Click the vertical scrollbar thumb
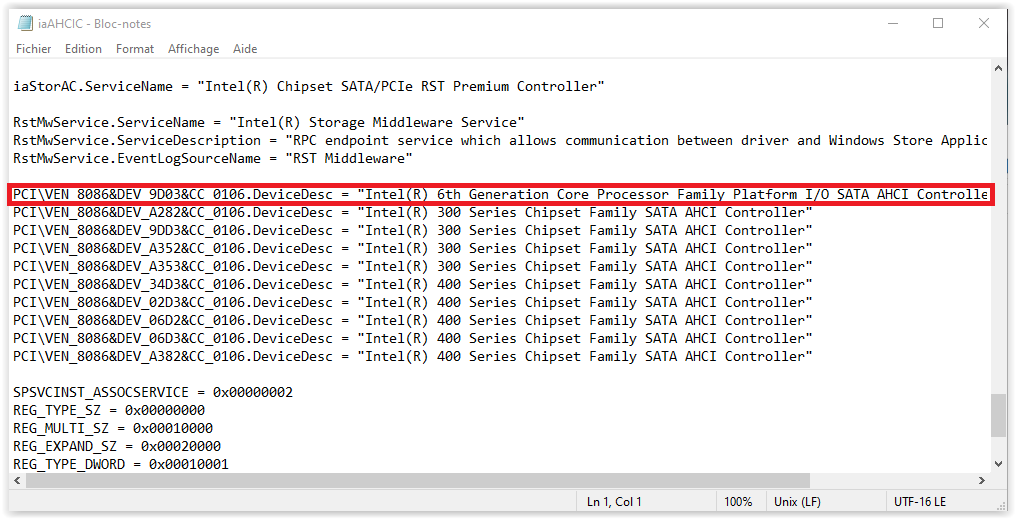Viewport: 1016px width, 519px height. (999, 416)
